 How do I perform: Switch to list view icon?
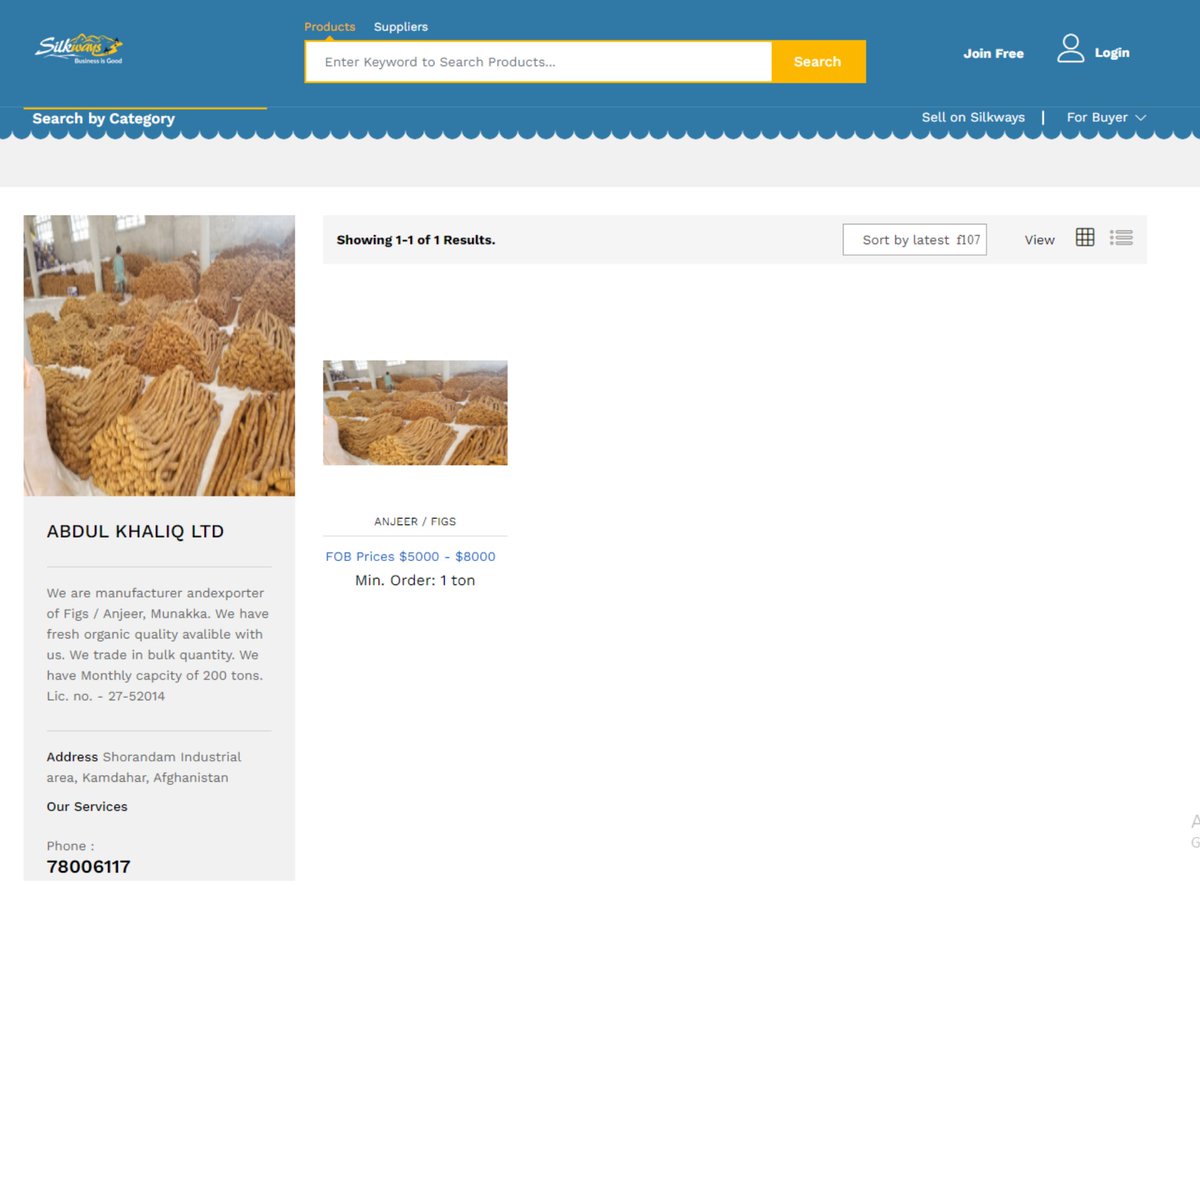(x=1121, y=238)
